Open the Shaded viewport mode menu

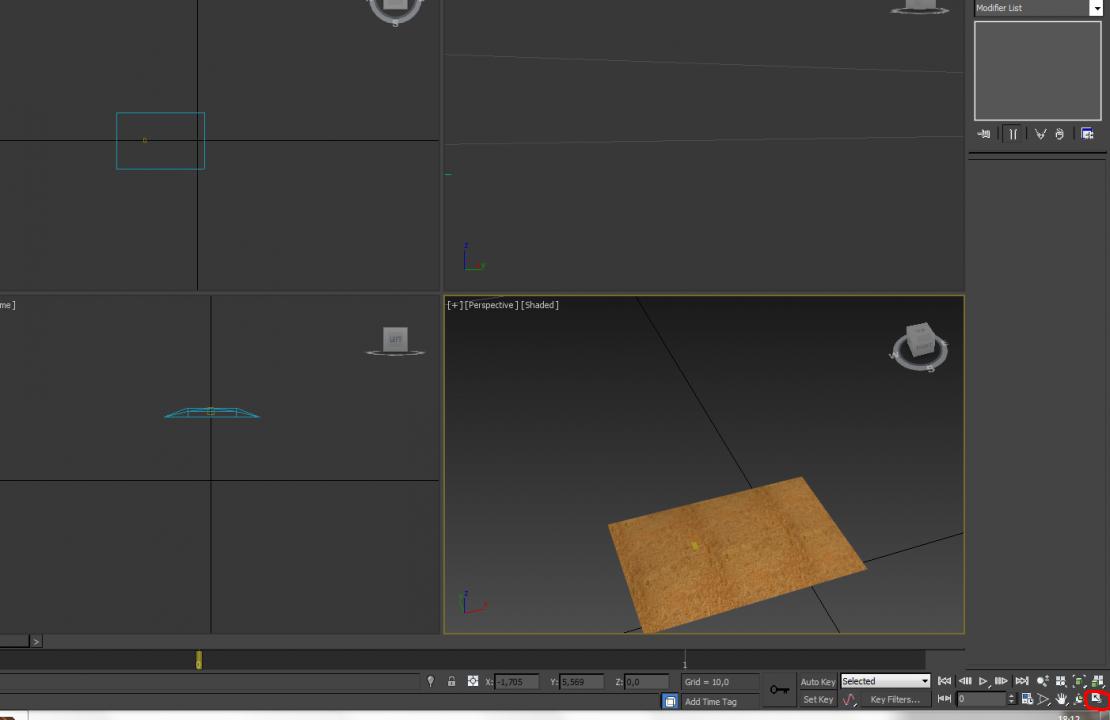click(x=540, y=305)
